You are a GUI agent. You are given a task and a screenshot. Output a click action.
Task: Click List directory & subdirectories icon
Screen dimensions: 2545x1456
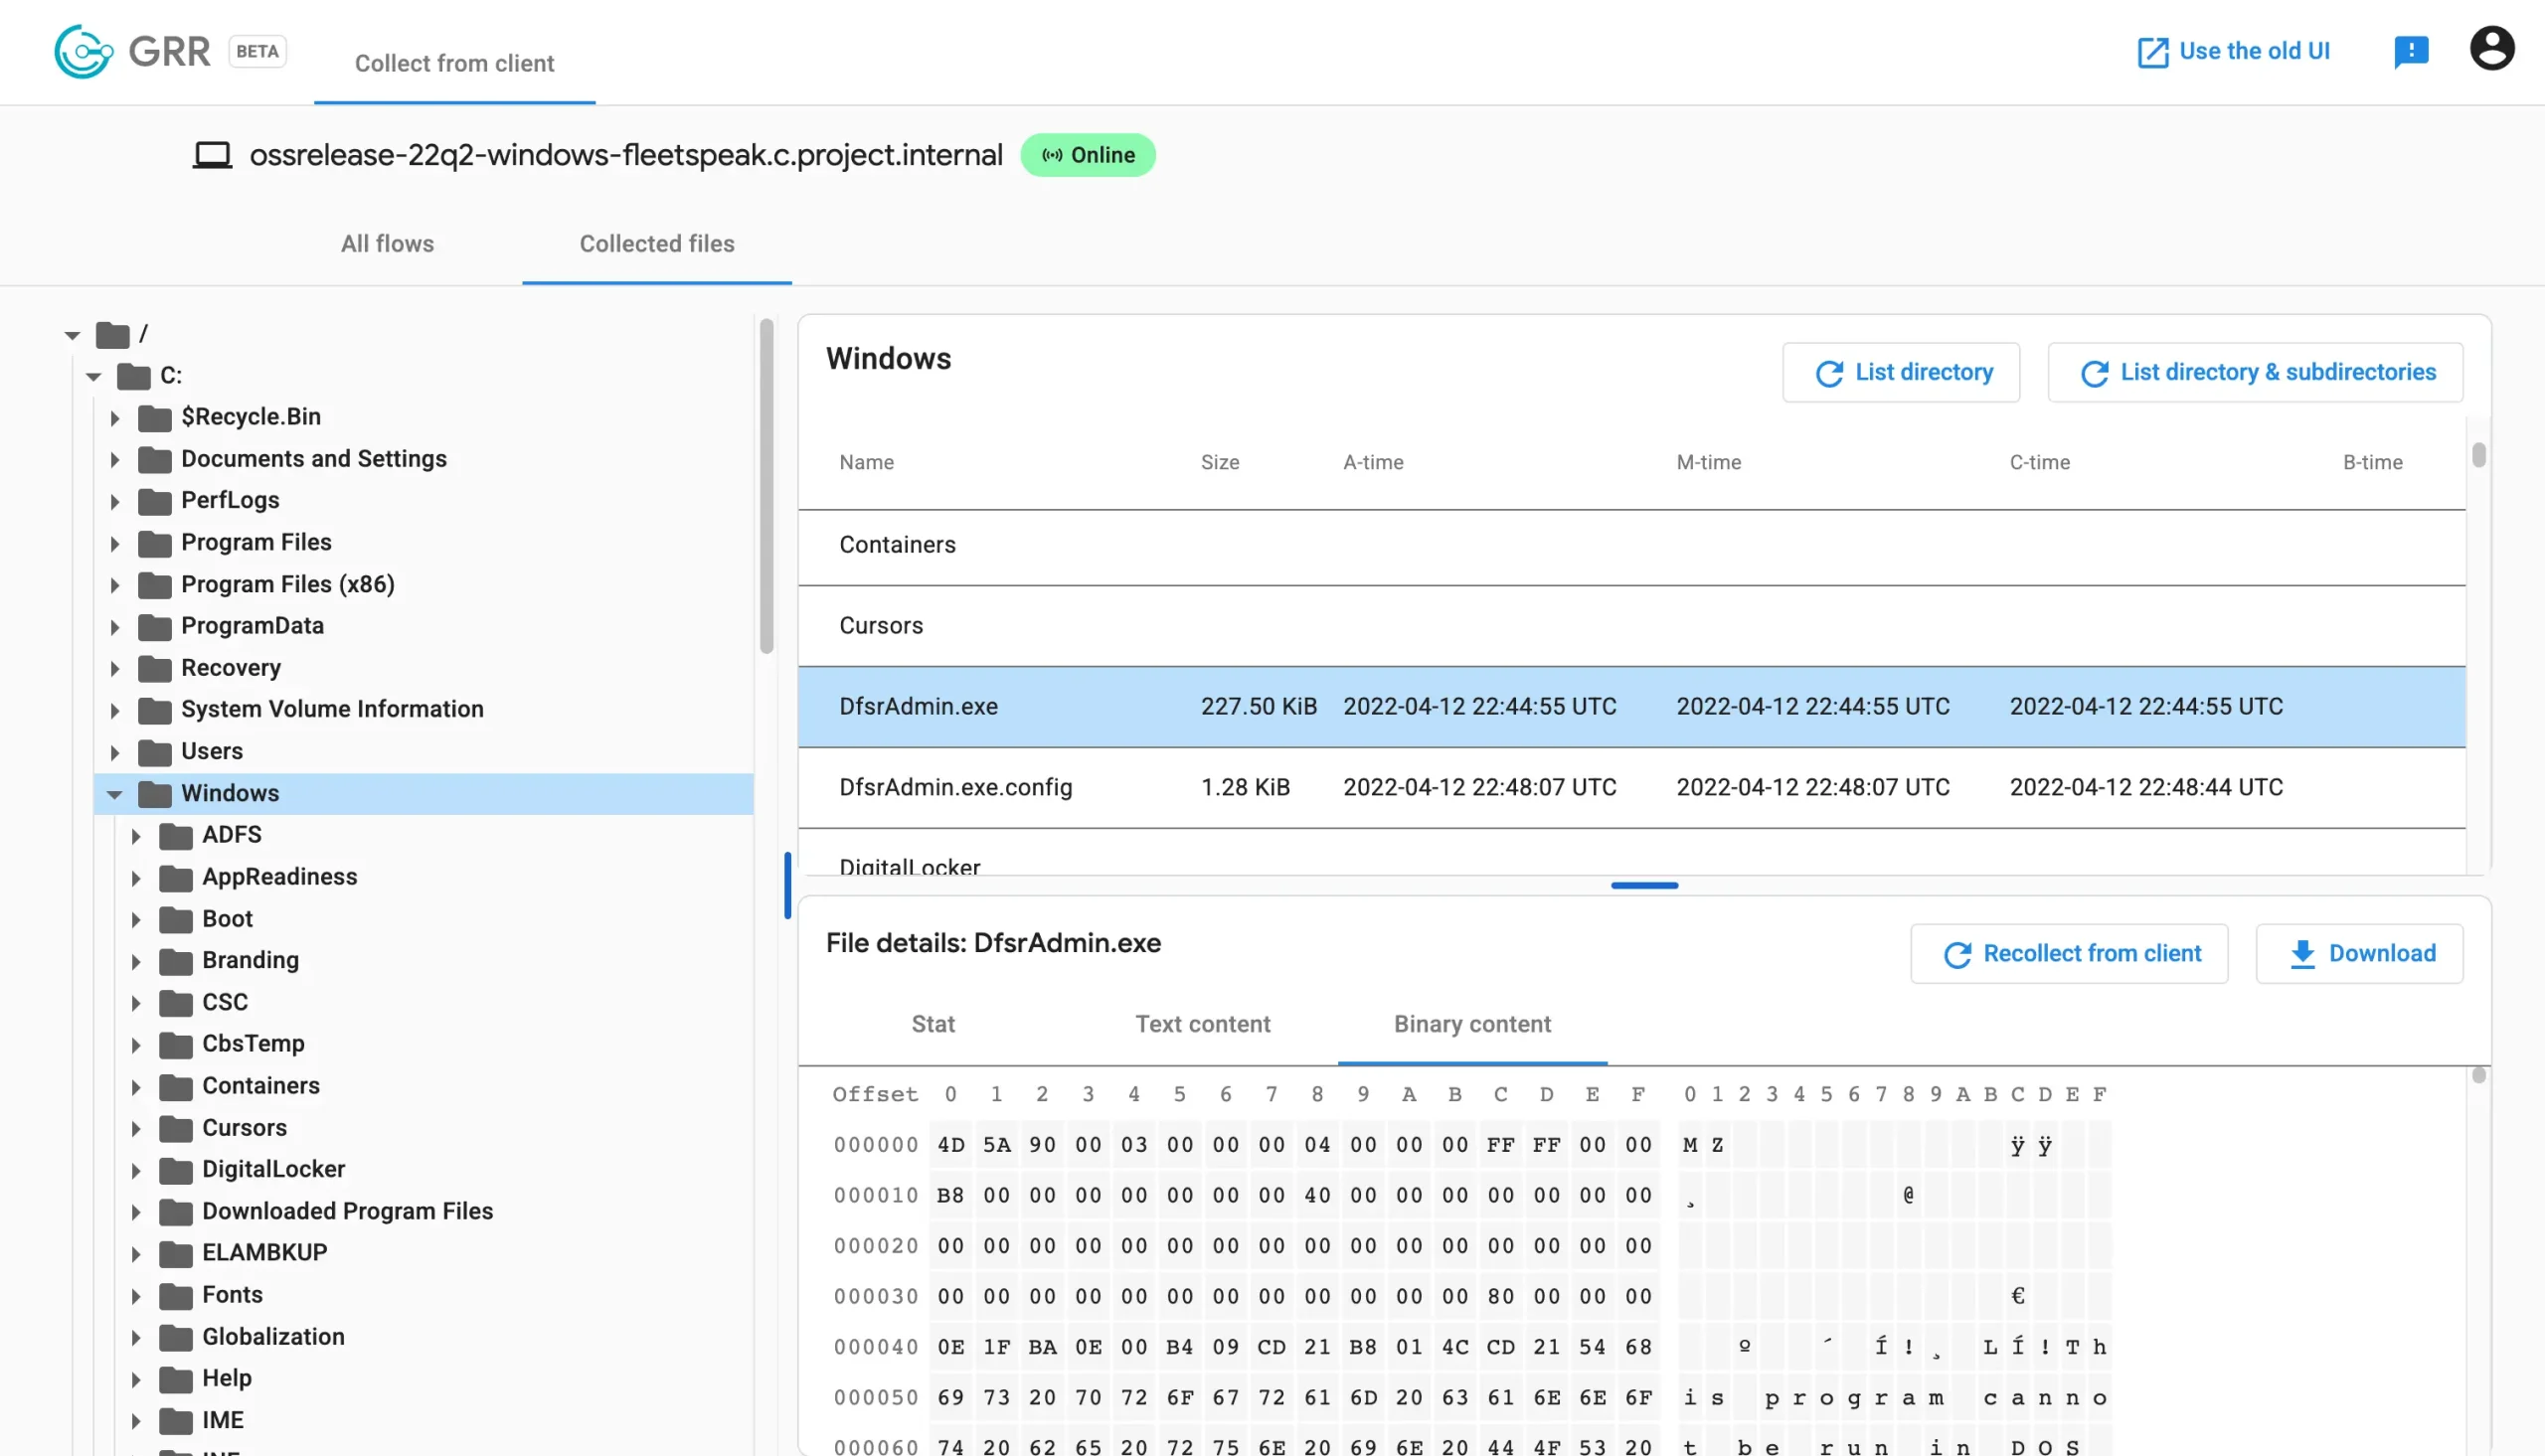click(x=2093, y=373)
